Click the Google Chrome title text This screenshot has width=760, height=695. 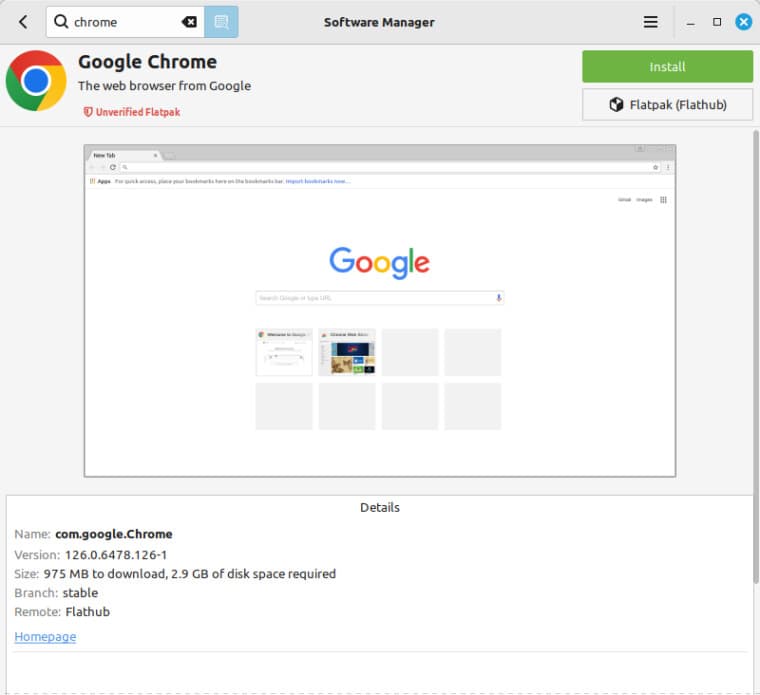click(147, 62)
